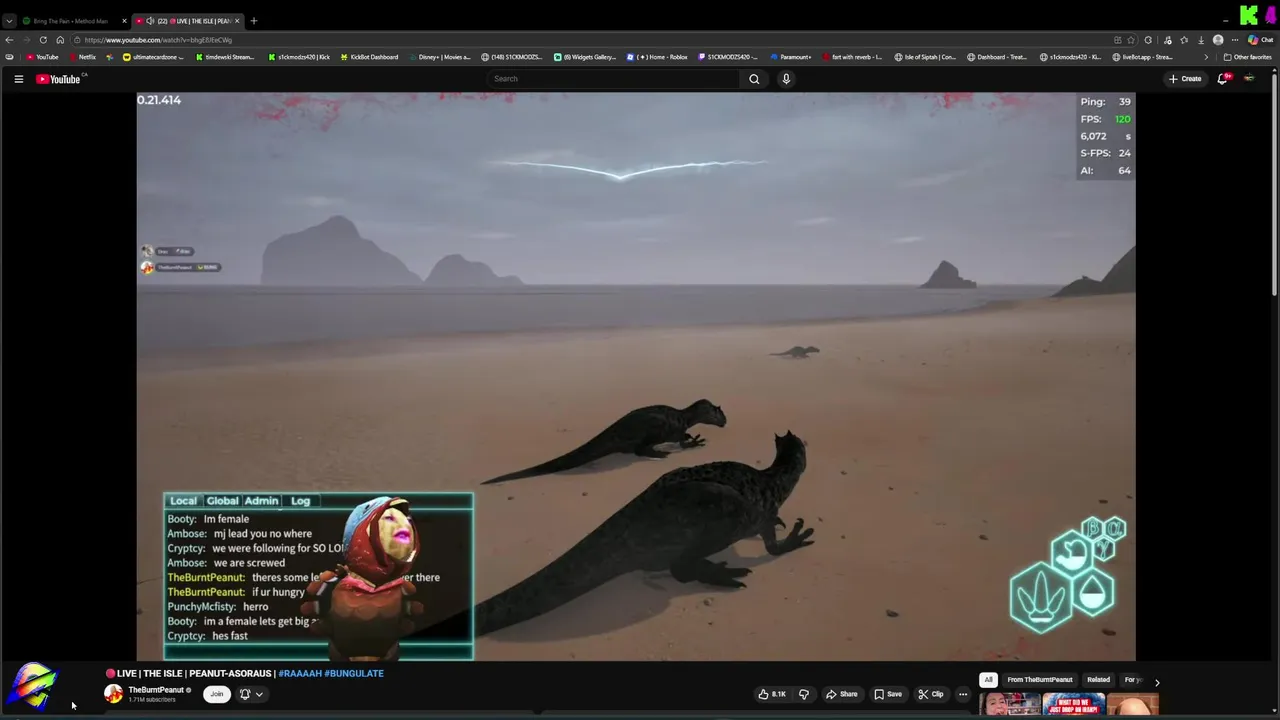Create a clip of the video

coord(931,694)
